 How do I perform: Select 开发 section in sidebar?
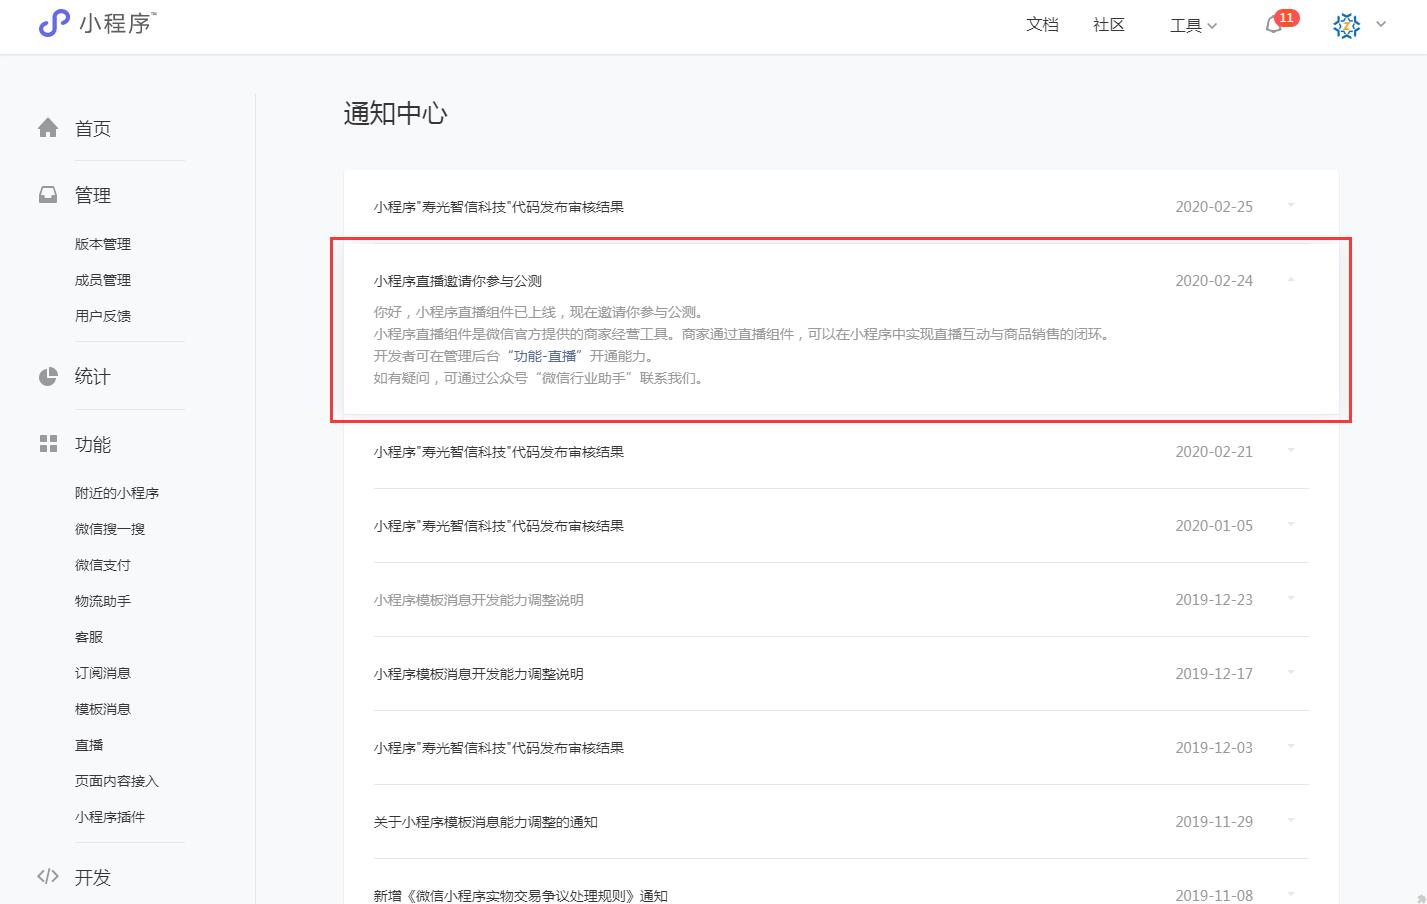(93, 877)
